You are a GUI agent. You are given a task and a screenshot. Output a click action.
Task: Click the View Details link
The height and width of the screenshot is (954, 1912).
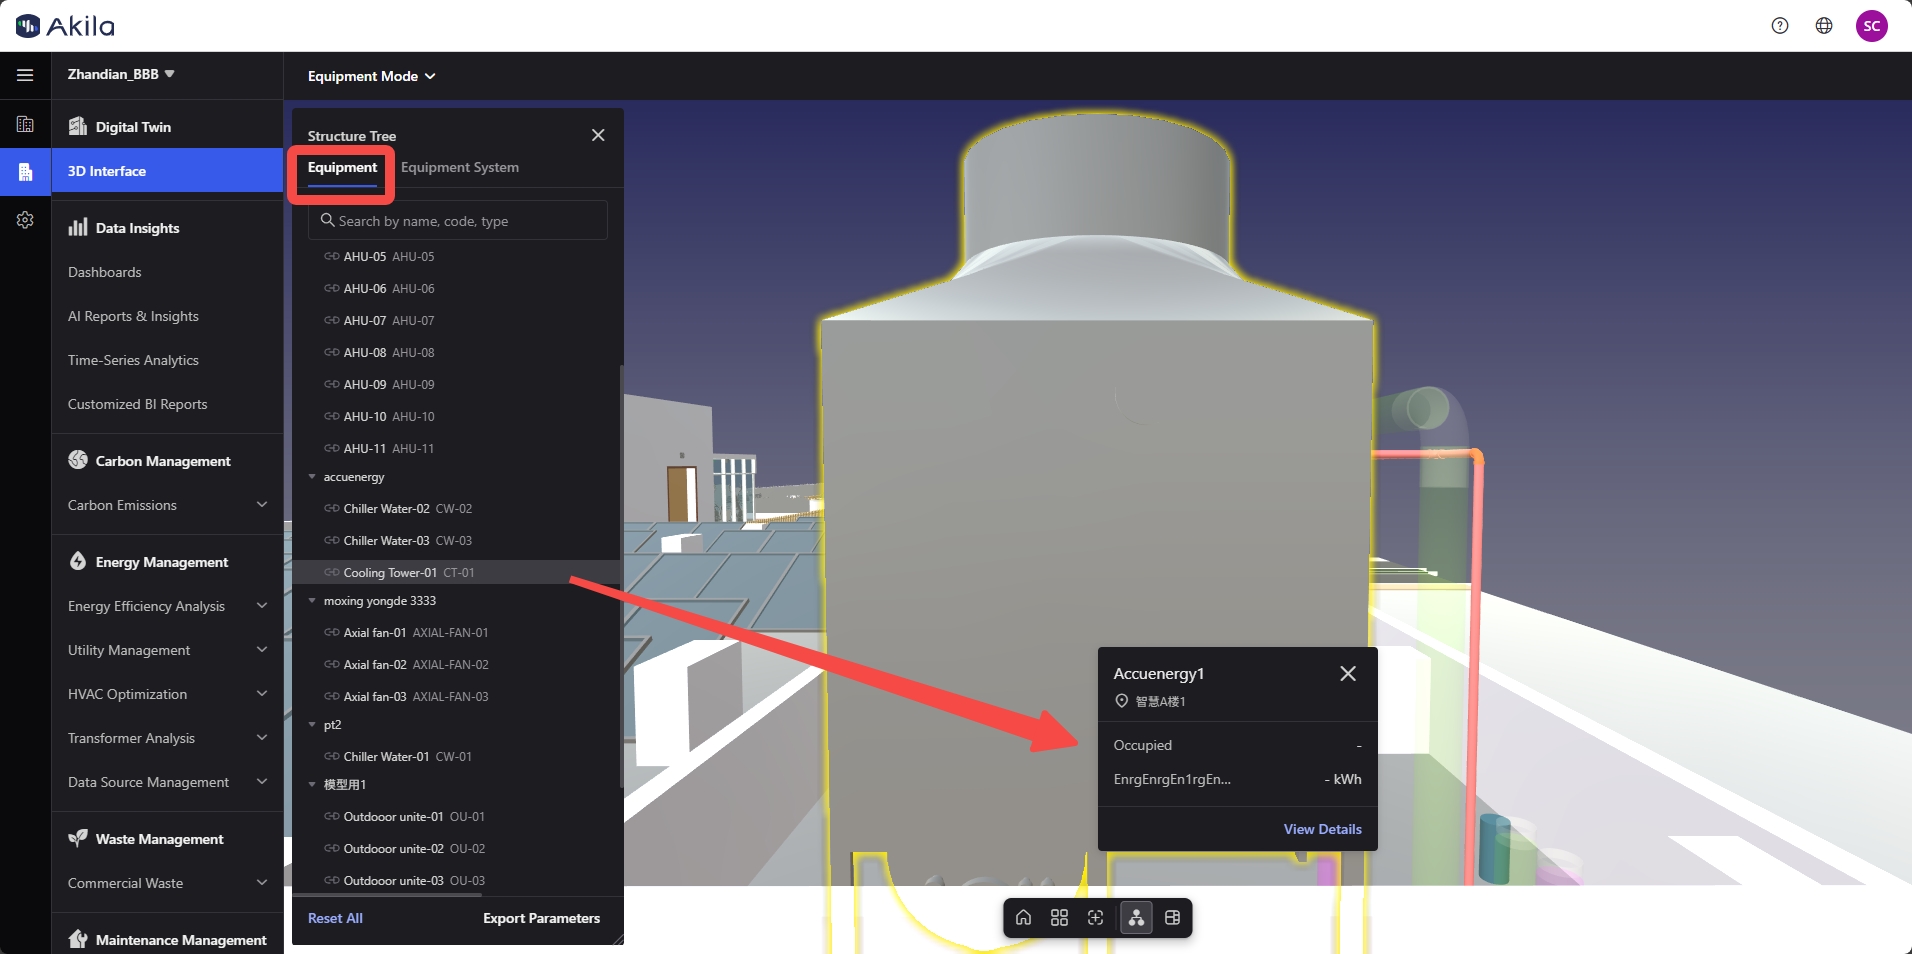tap(1322, 829)
